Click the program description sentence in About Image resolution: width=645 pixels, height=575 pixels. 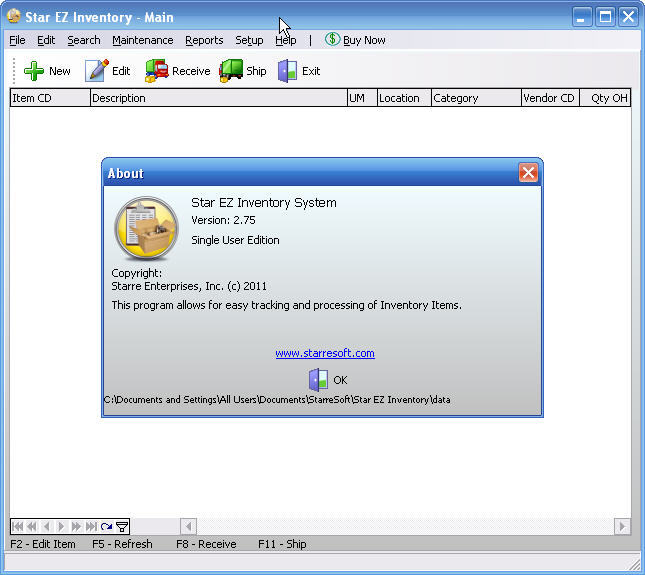[x=287, y=305]
